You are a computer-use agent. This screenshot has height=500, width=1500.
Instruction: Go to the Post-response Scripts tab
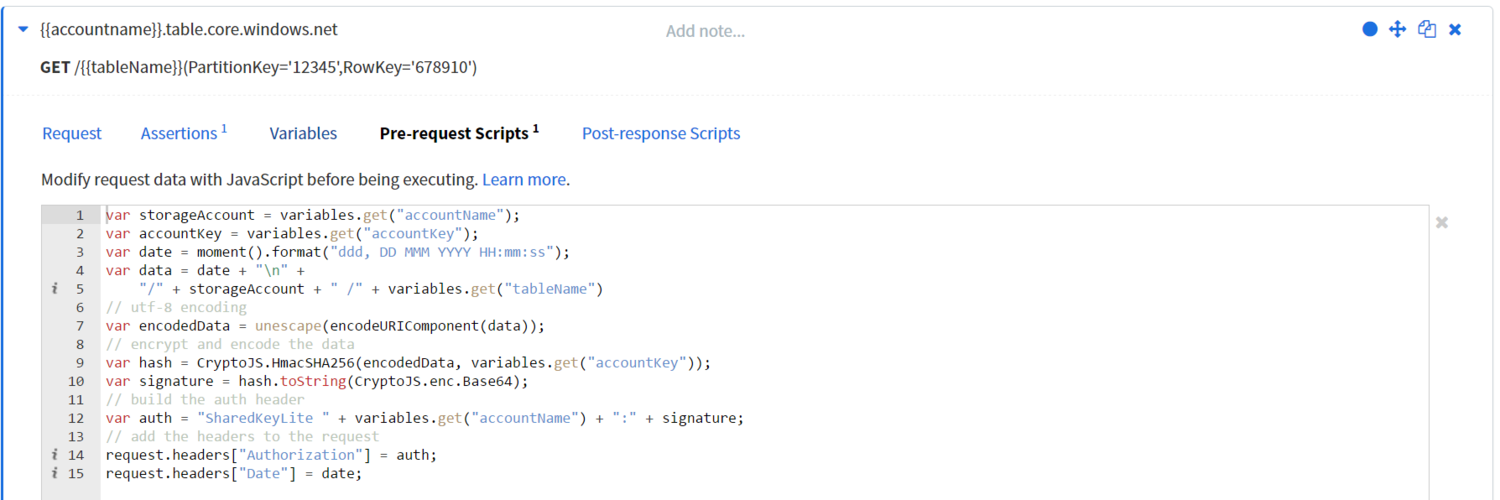click(661, 134)
